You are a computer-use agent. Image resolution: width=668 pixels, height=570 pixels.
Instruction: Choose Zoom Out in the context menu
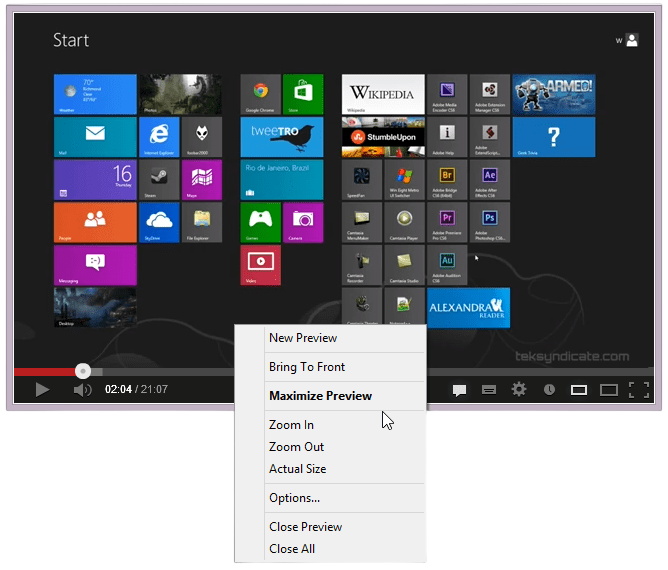click(296, 447)
